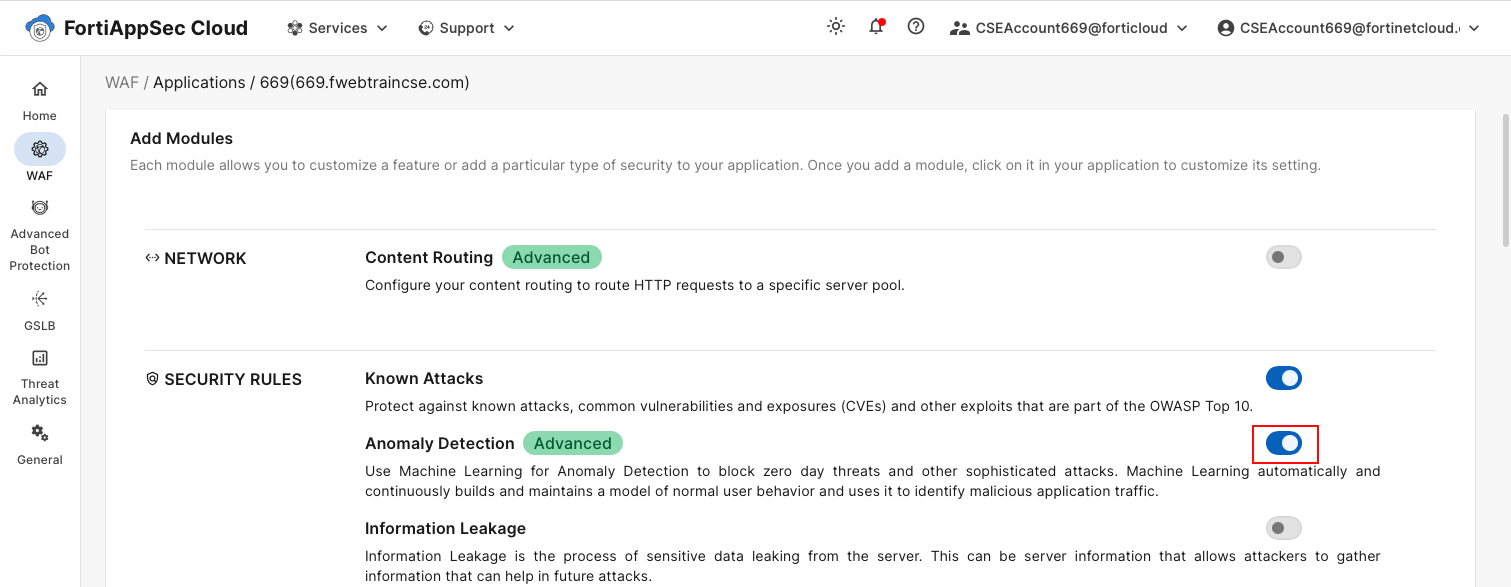
Task: Click the Anomaly Detection module title
Action: [440, 443]
